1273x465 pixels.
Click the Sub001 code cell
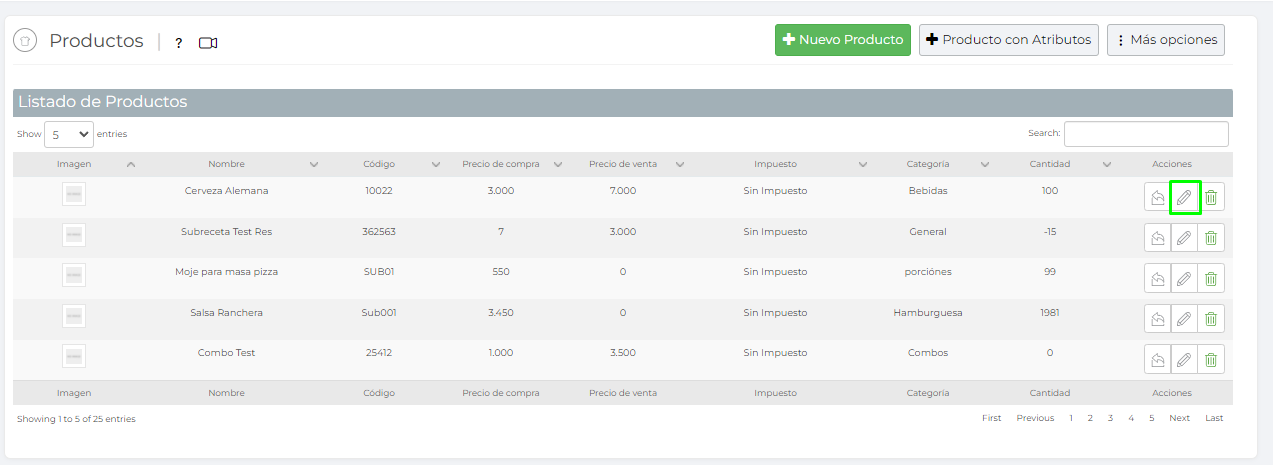click(379, 312)
